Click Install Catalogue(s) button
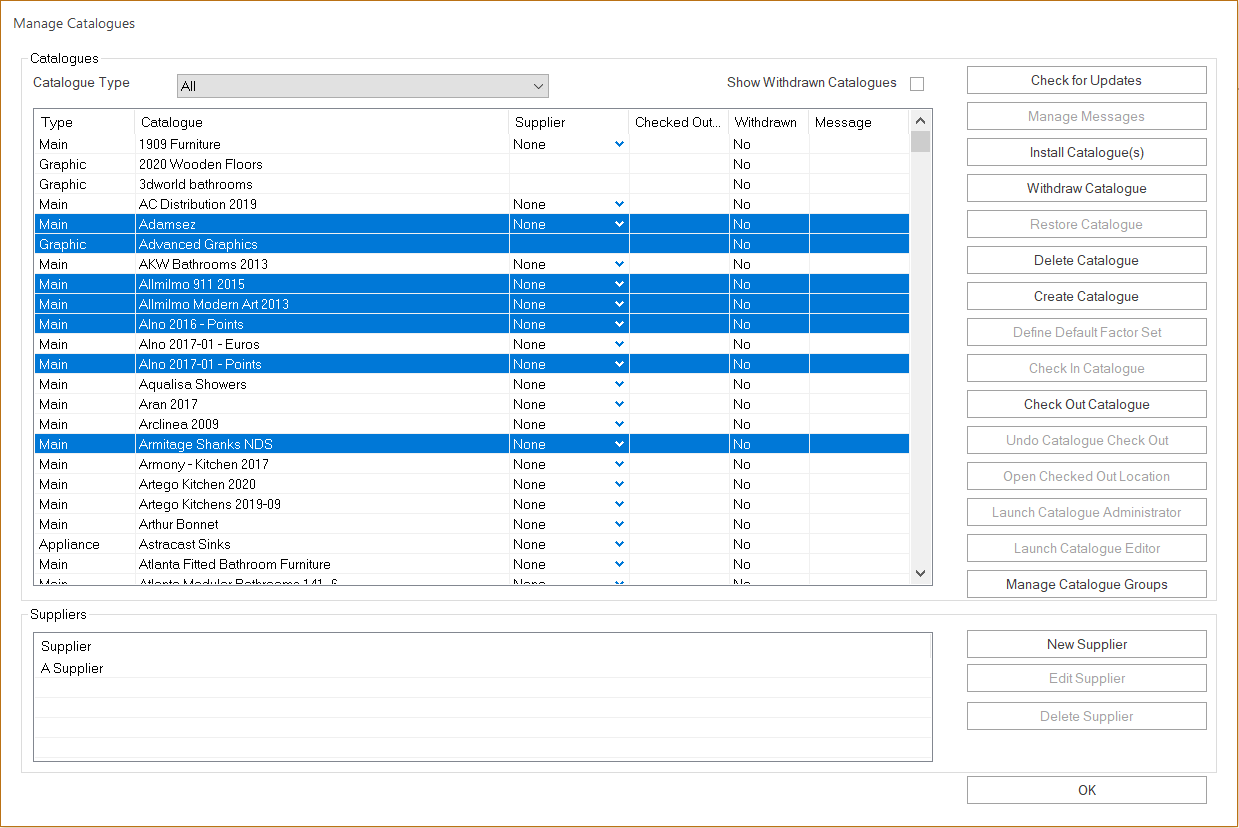This screenshot has width=1239, height=828. point(1086,152)
